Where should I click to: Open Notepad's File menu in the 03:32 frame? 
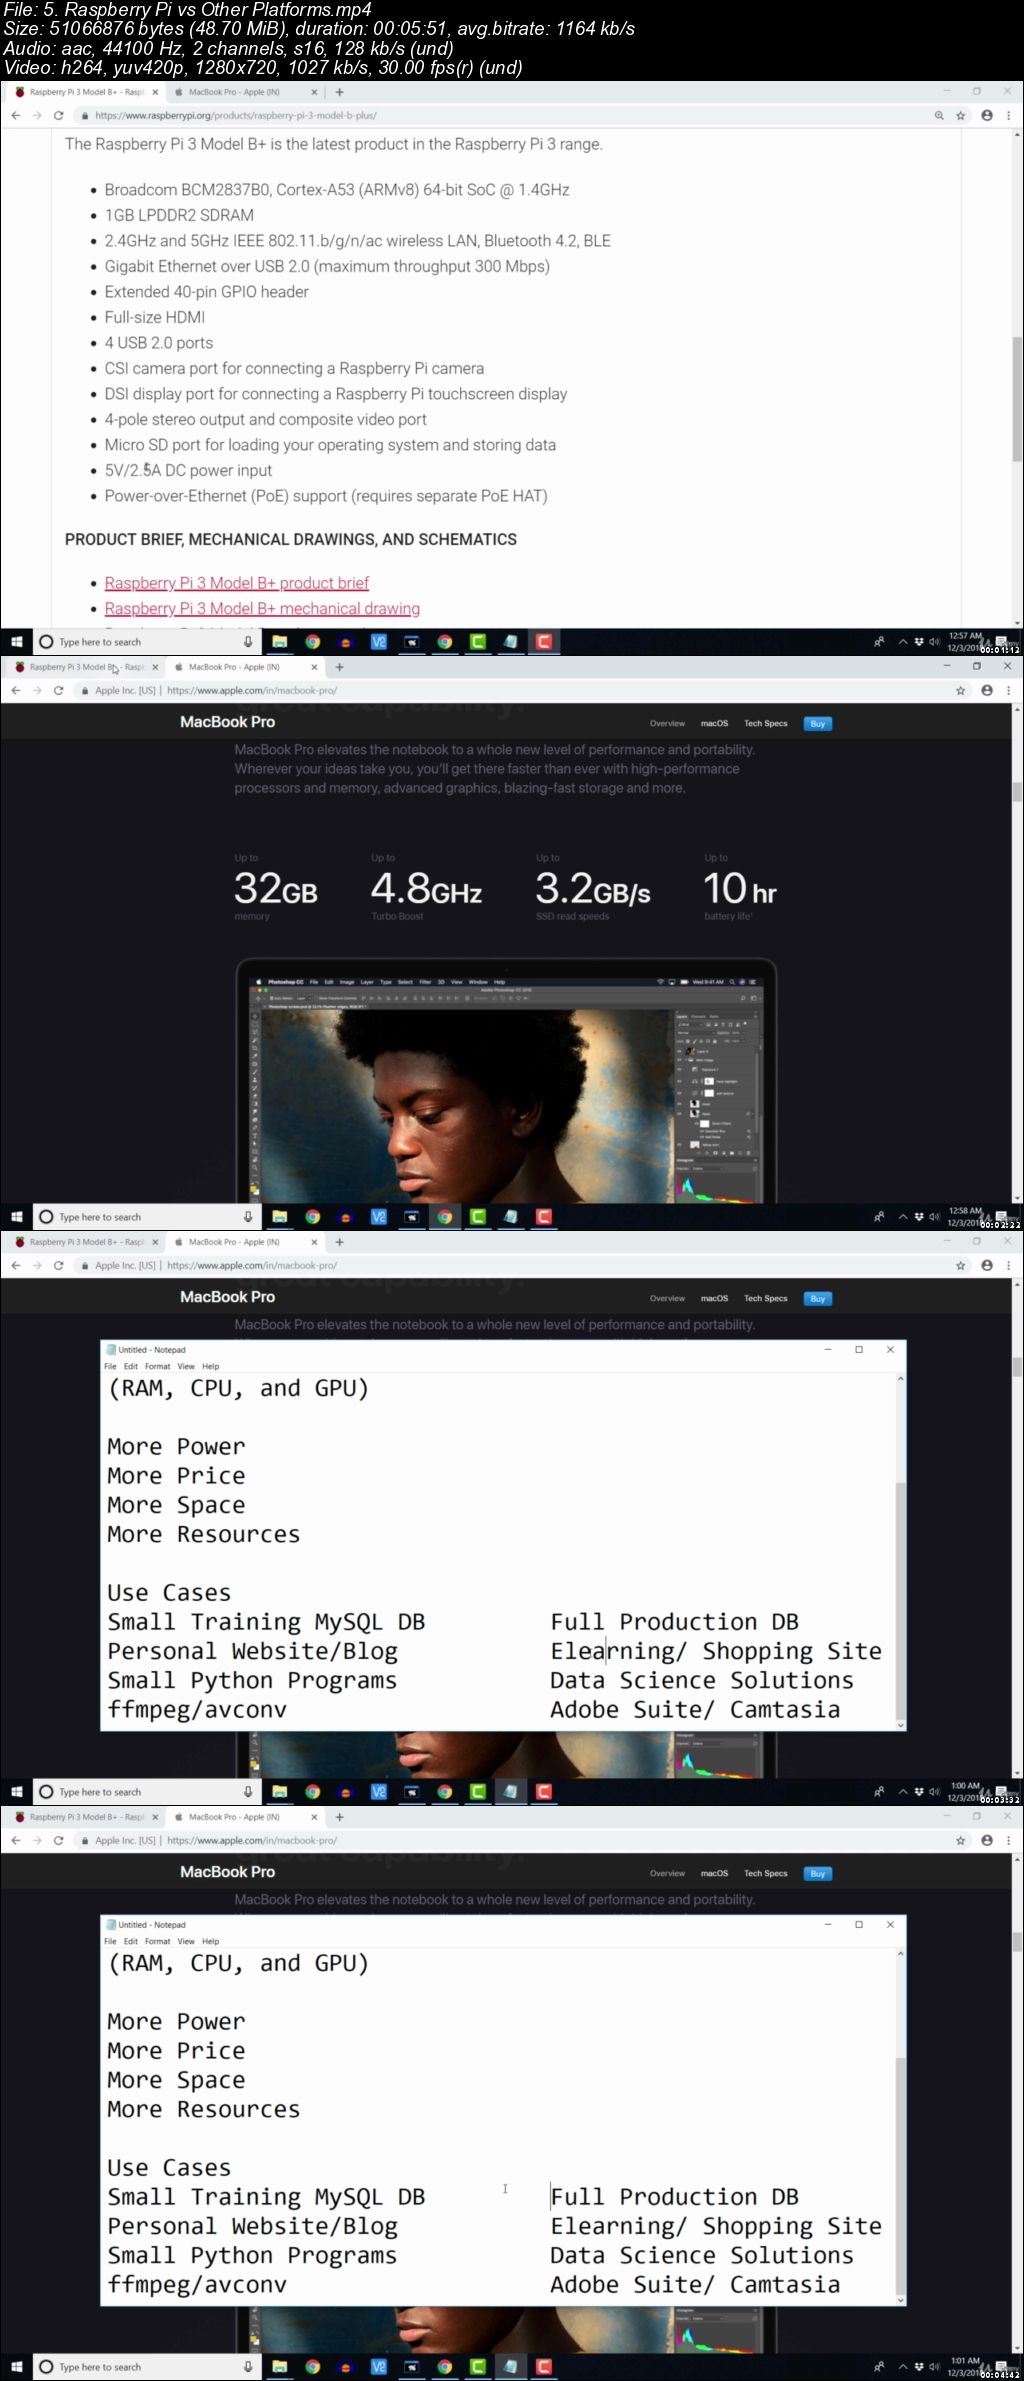pyautogui.click(x=110, y=1366)
